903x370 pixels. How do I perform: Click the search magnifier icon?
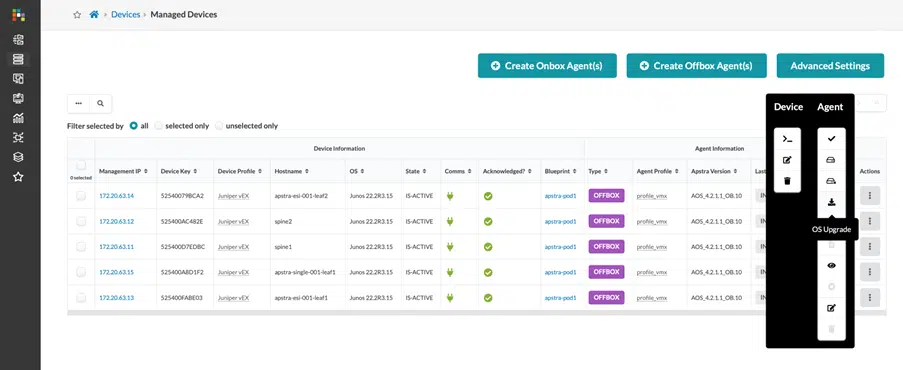100,104
